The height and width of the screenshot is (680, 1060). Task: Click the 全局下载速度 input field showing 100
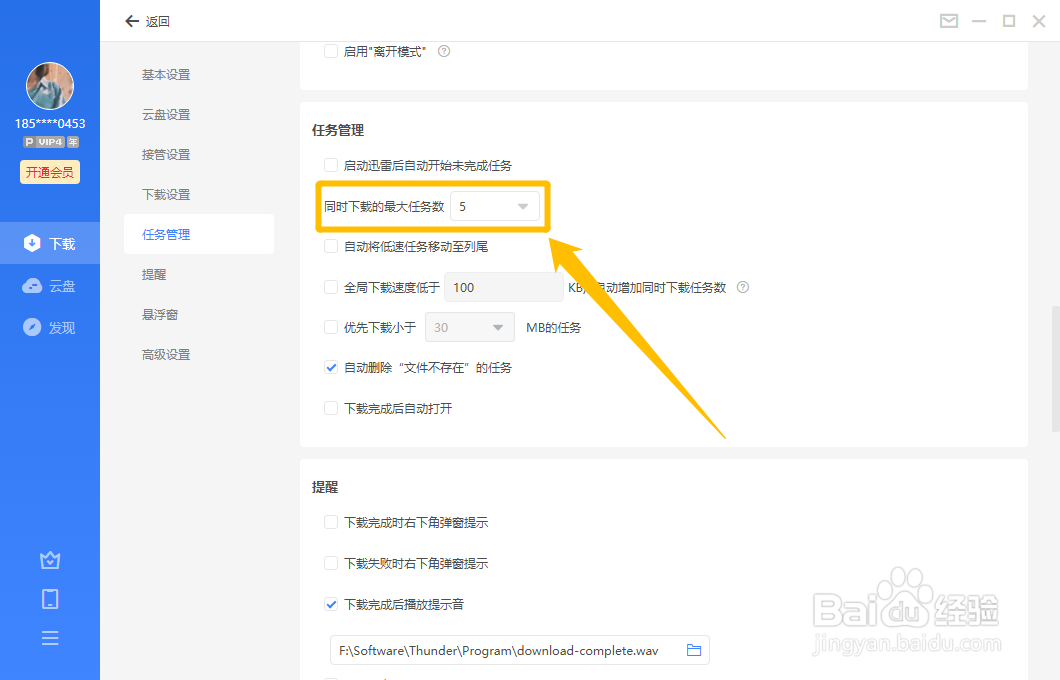[503, 287]
